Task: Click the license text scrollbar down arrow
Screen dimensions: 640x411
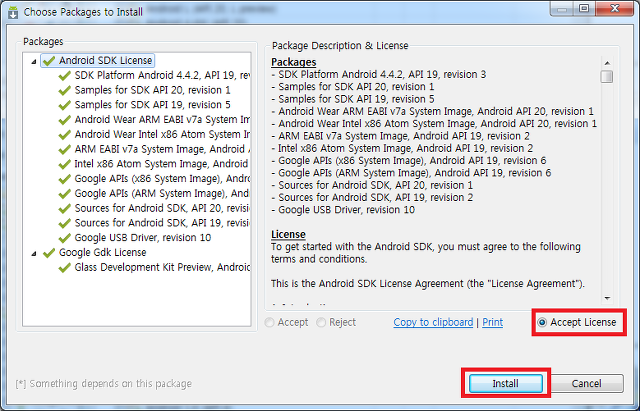Action: click(607, 298)
